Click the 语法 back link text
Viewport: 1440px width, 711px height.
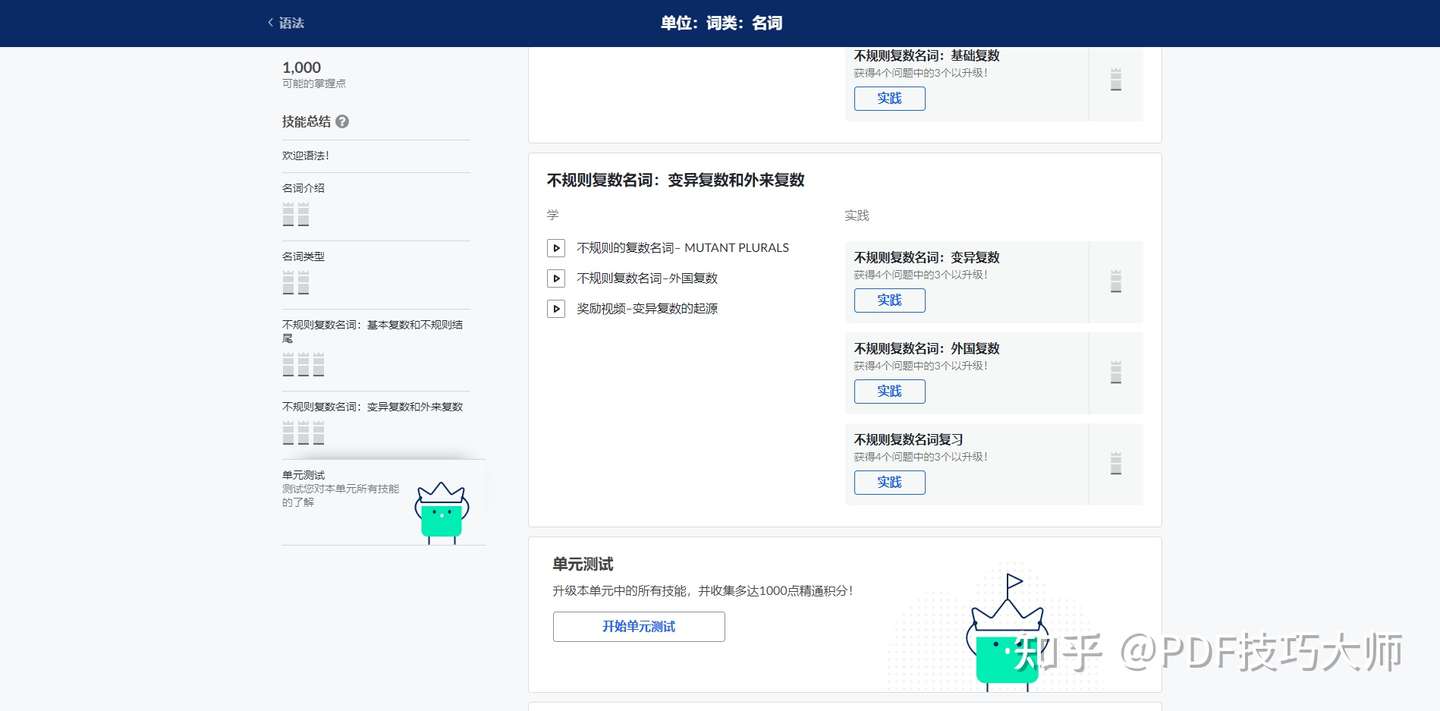click(291, 23)
